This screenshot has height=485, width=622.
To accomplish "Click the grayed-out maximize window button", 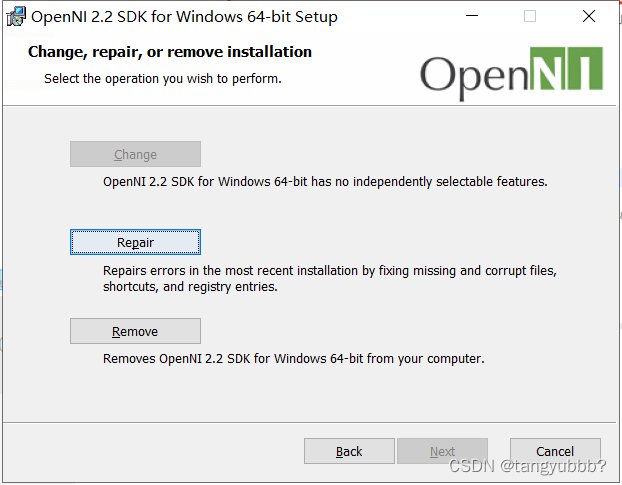I will click(x=530, y=16).
